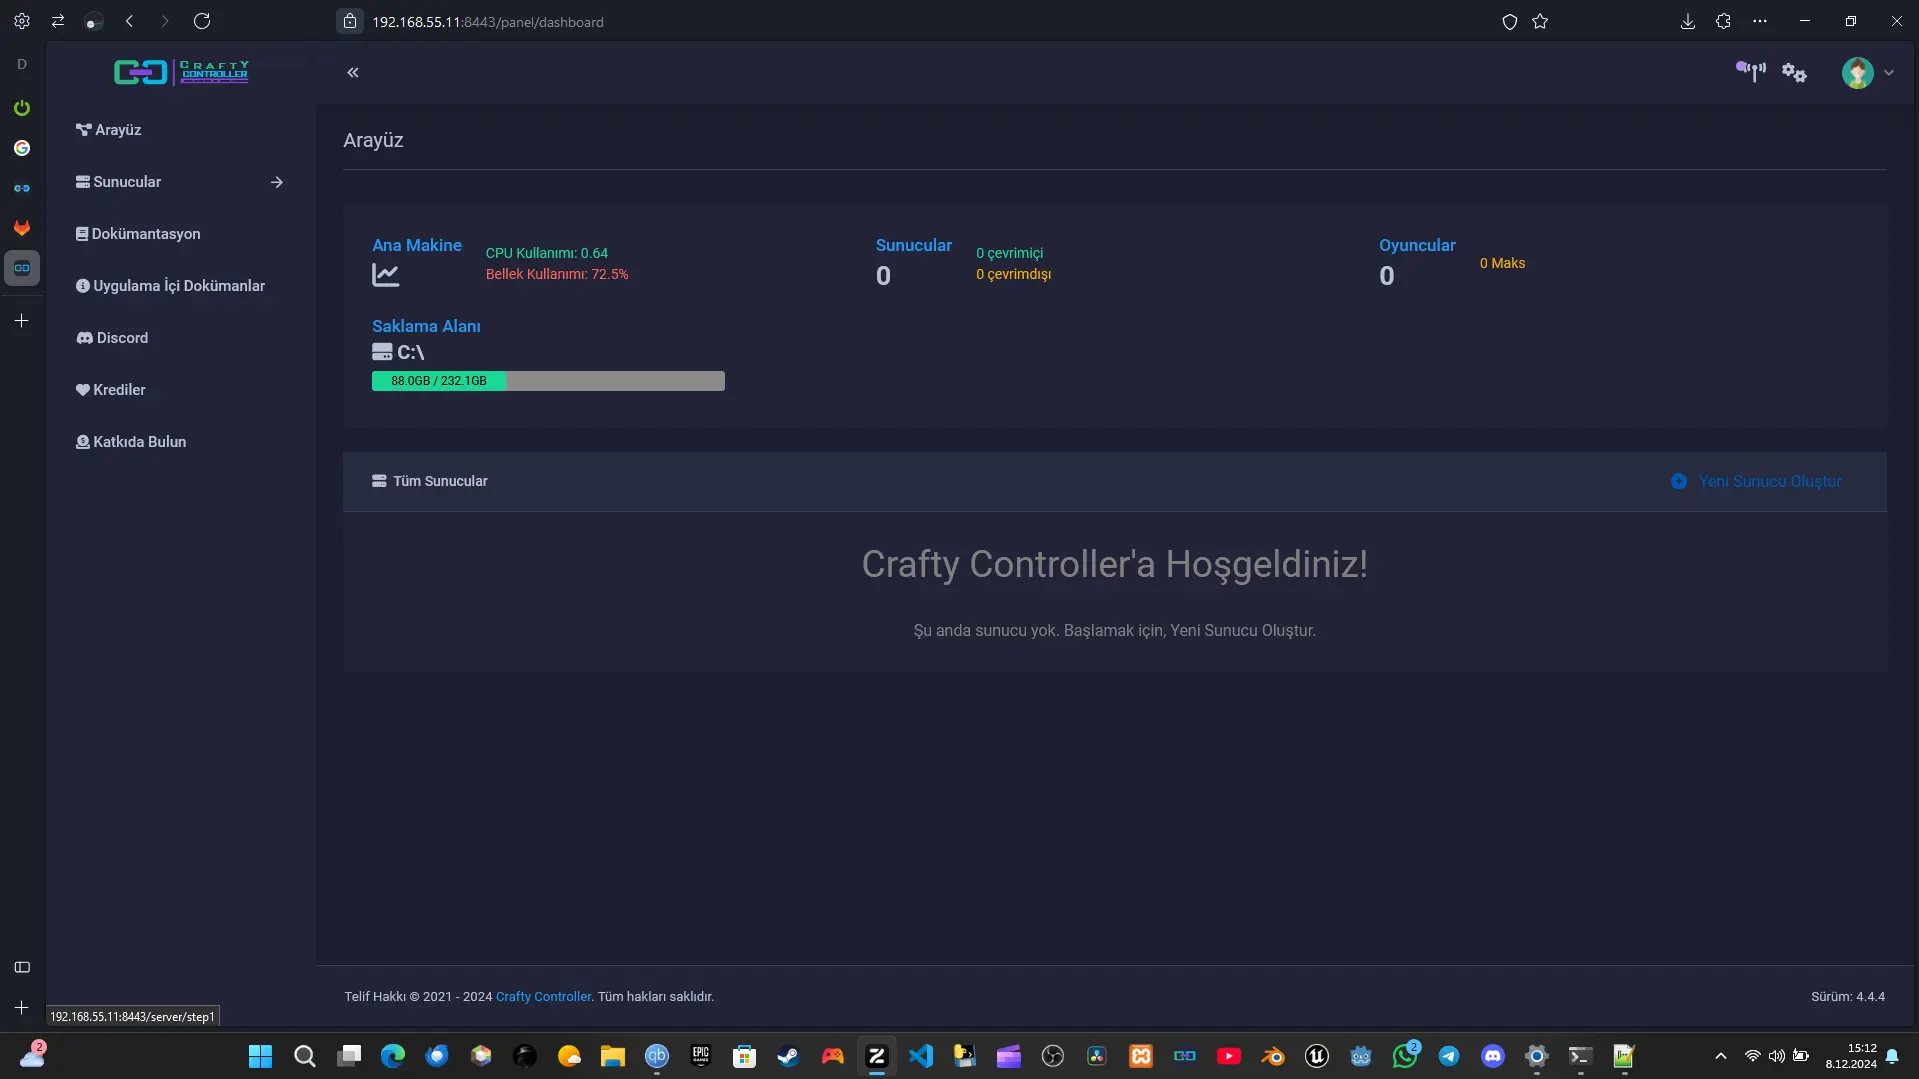Click the C:\ storage usage bar
This screenshot has width=1919, height=1079.
(548, 381)
